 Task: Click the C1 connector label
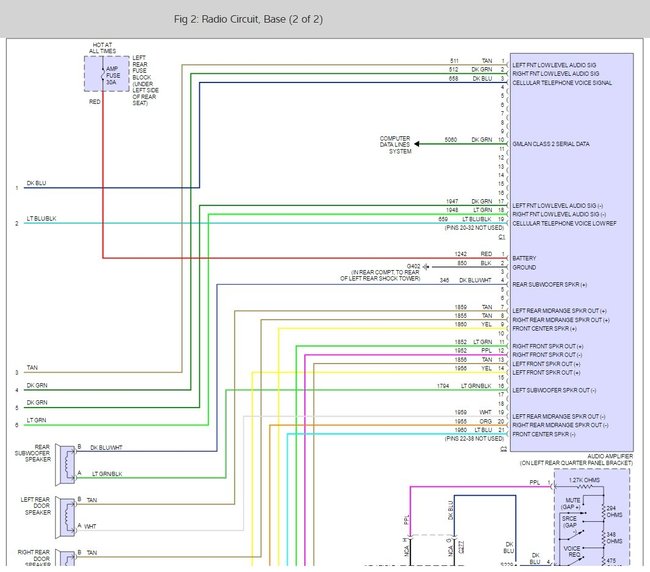tap(502, 237)
